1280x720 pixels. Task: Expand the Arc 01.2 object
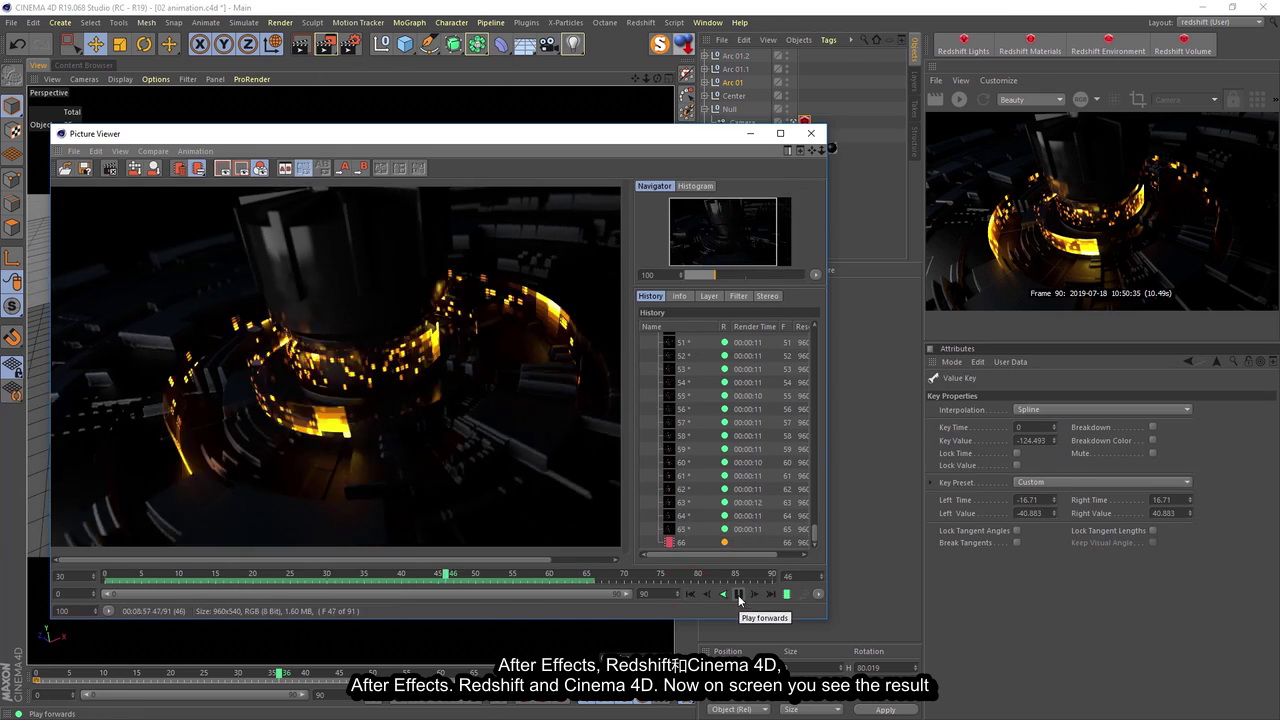704,56
